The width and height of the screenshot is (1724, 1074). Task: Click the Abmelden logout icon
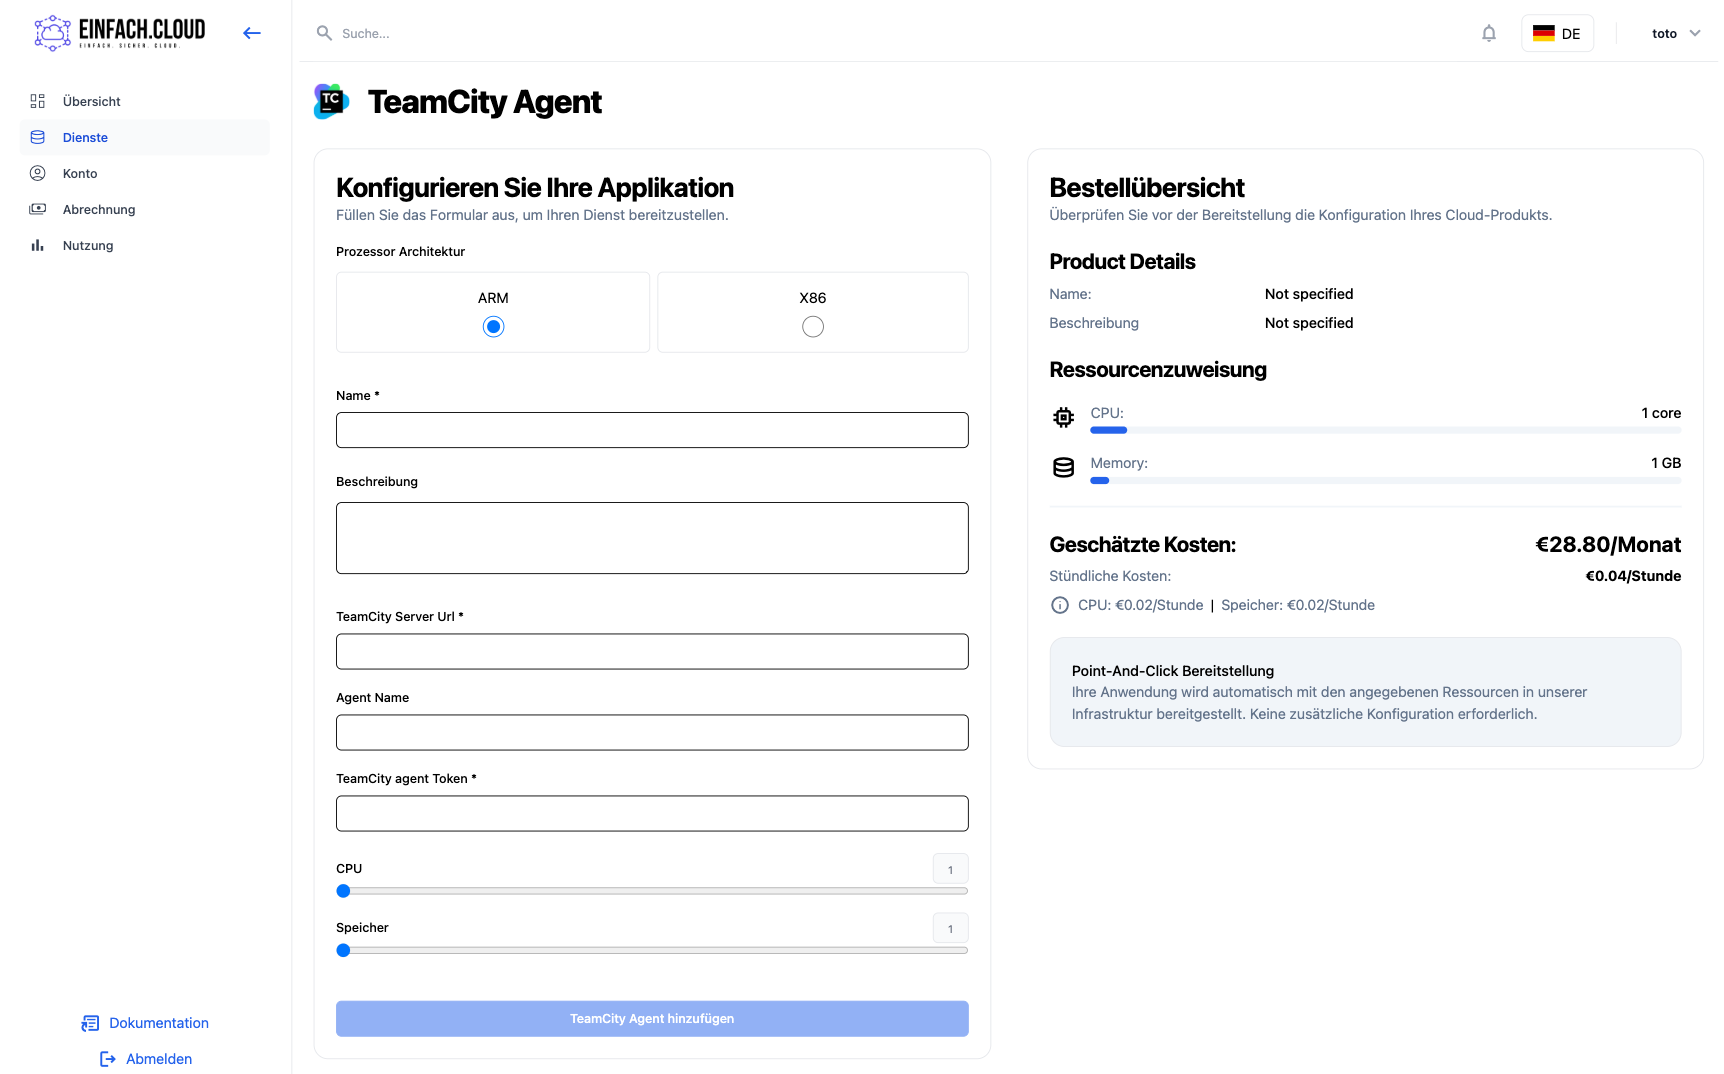click(x=108, y=1059)
